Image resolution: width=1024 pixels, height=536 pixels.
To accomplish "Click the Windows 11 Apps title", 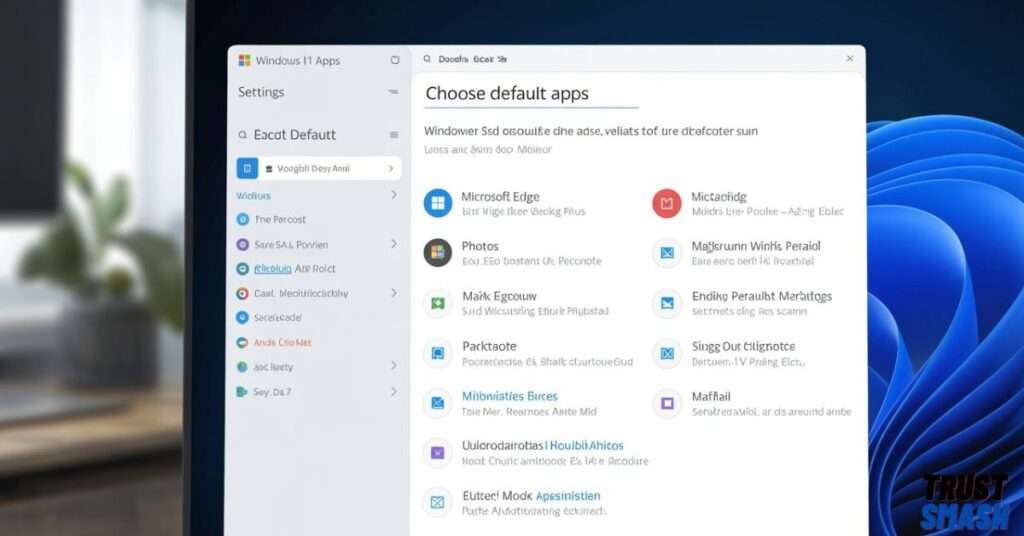I will 298,61.
